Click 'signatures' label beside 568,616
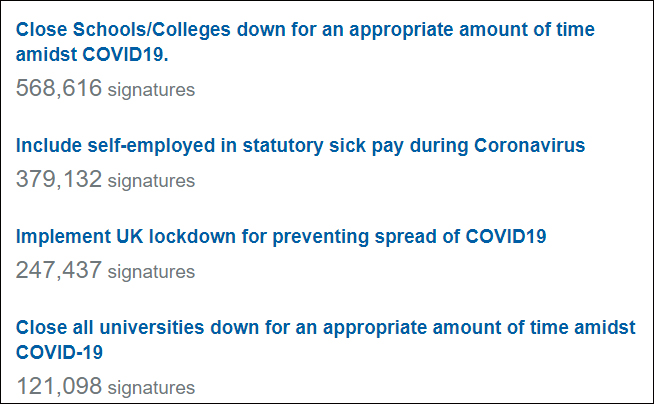The image size is (654, 404). coord(151,90)
